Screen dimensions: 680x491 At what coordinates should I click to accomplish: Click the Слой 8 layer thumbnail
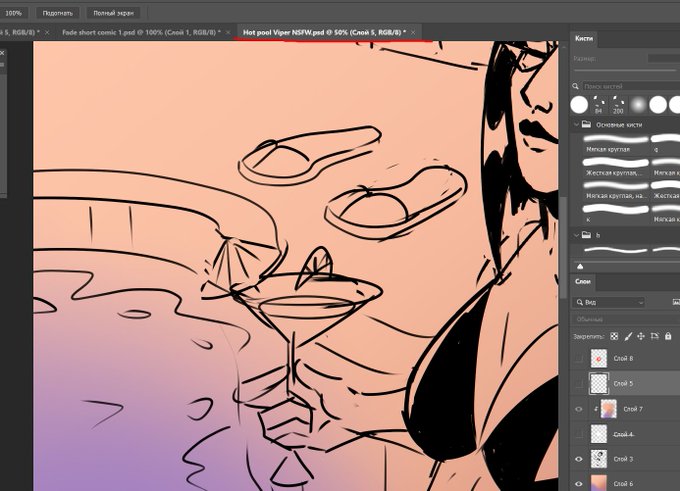pyautogui.click(x=599, y=359)
